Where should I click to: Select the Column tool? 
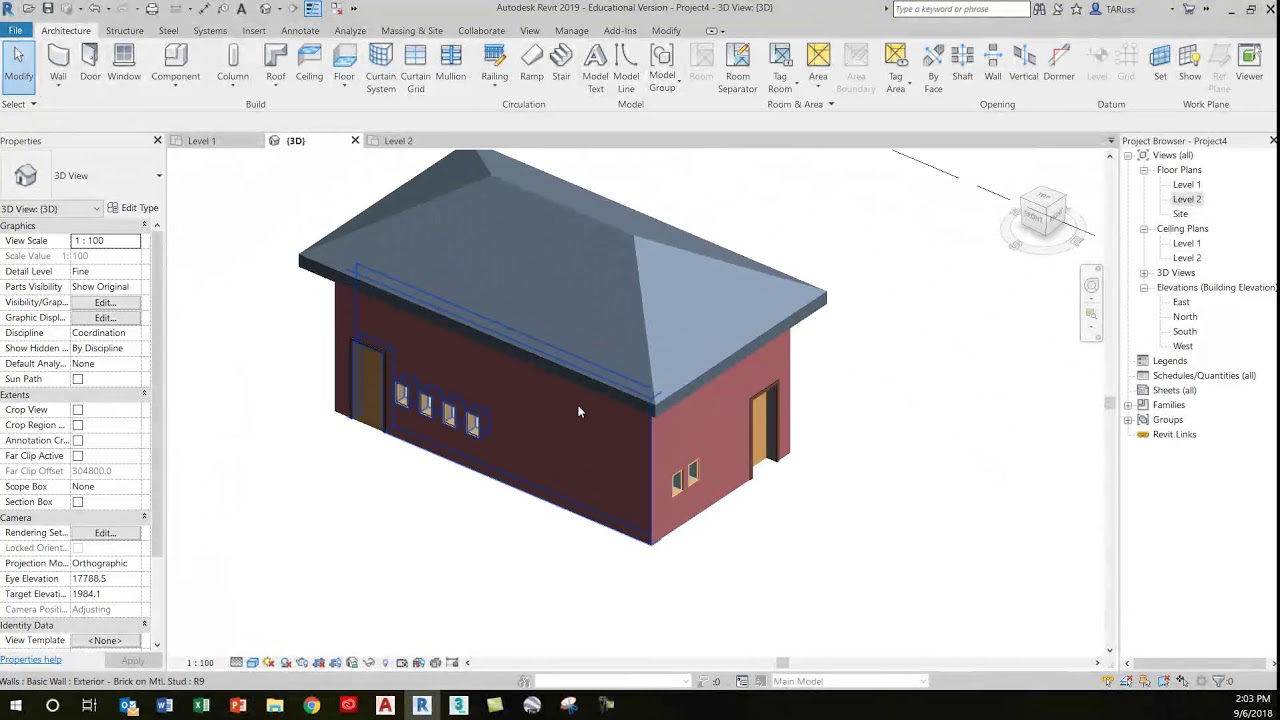tap(233, 62)
